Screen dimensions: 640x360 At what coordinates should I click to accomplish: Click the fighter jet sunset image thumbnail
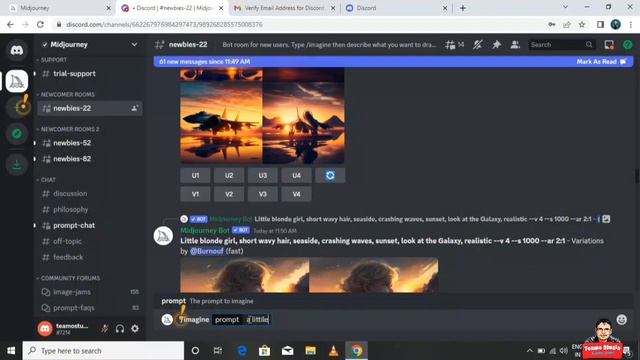point(262,116)
